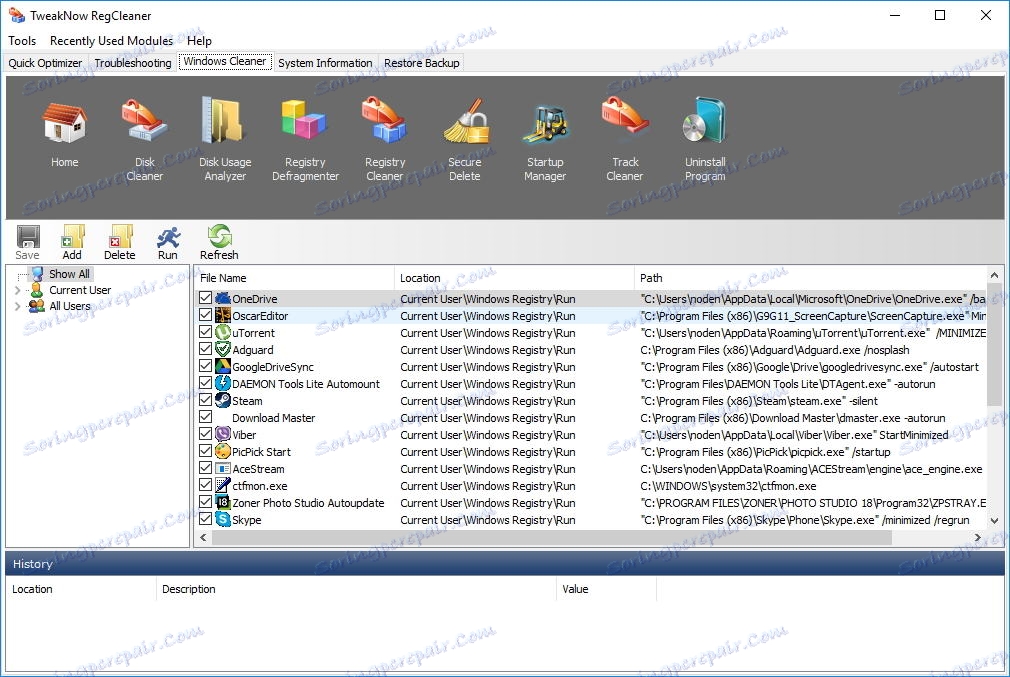The image size is (1010, 677).
Task: Open the Track Cleaner tool
Action: pos(624,140)
